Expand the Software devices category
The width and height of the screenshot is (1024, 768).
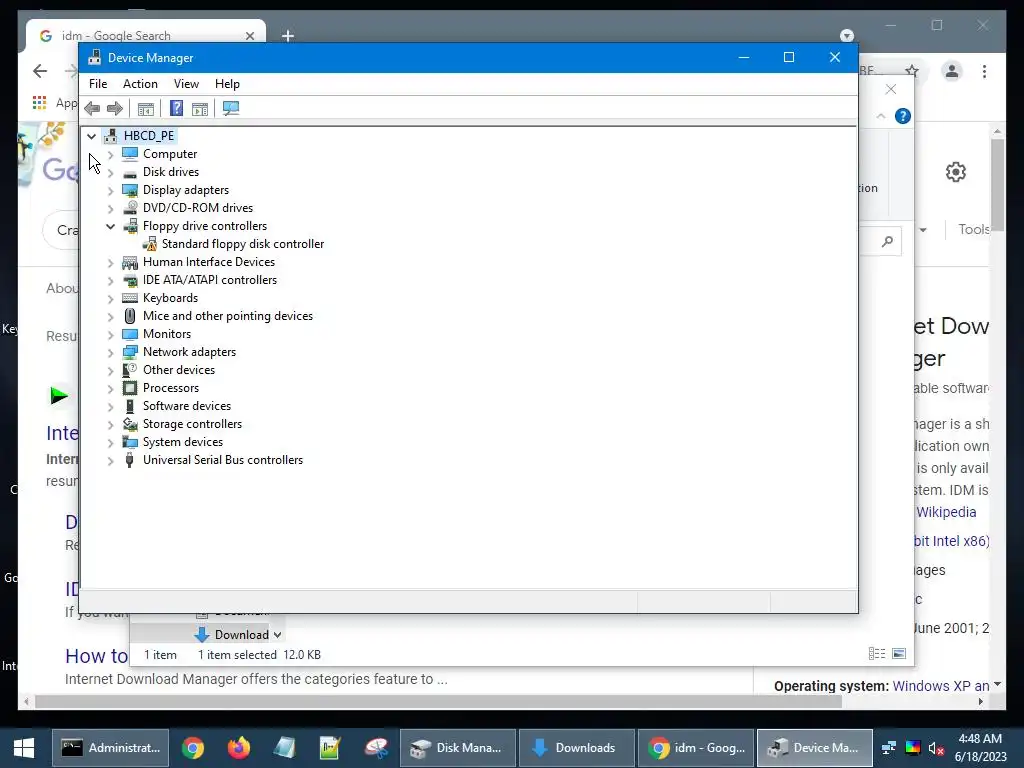pyautogui.click(x=110, y=406)
